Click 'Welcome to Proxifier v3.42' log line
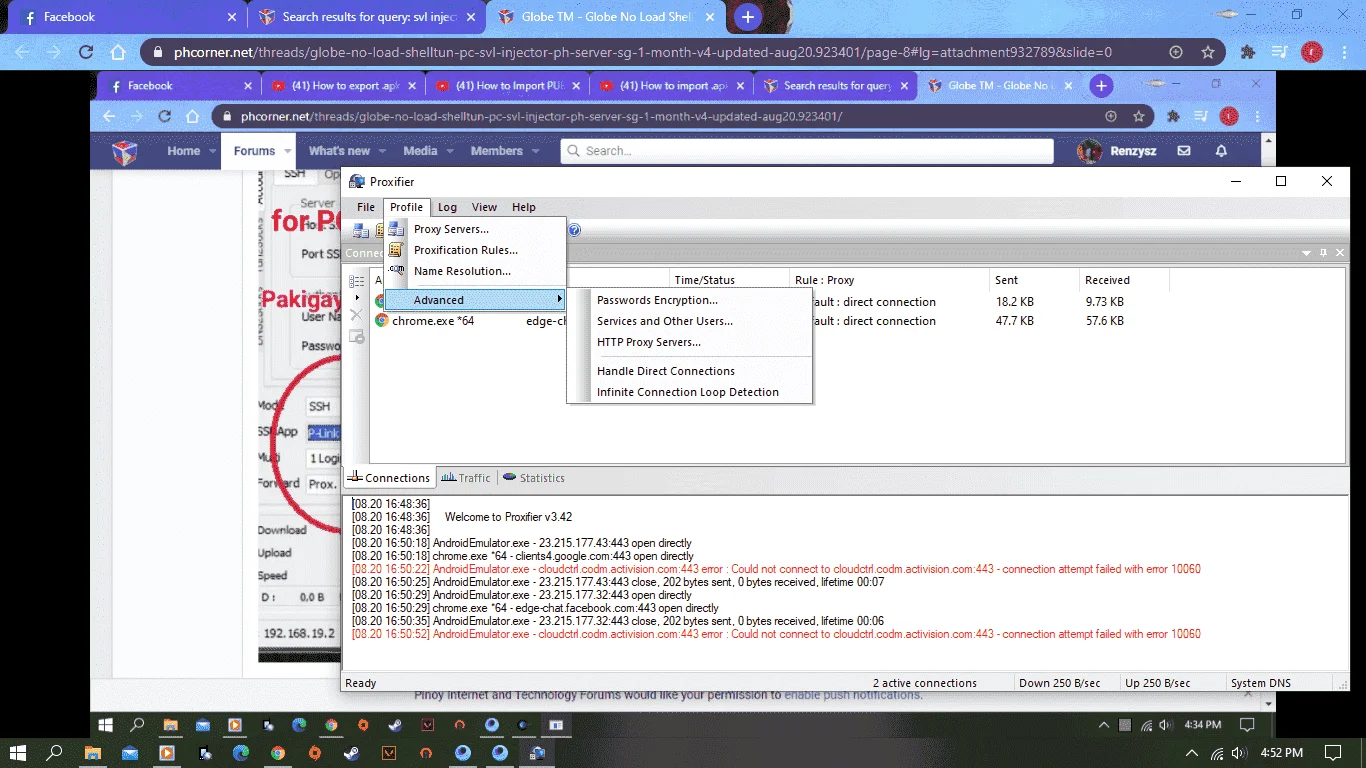The image size is (1366, 768). (508, 517)
